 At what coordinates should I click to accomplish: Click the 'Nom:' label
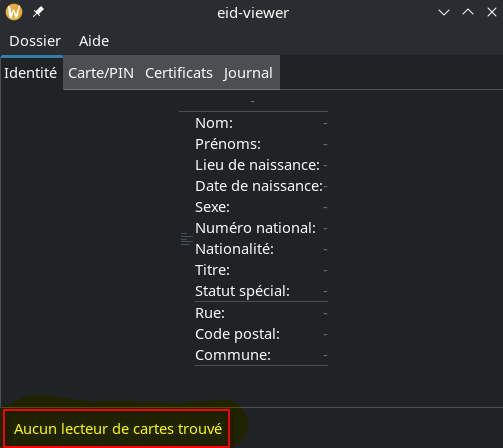214,123
